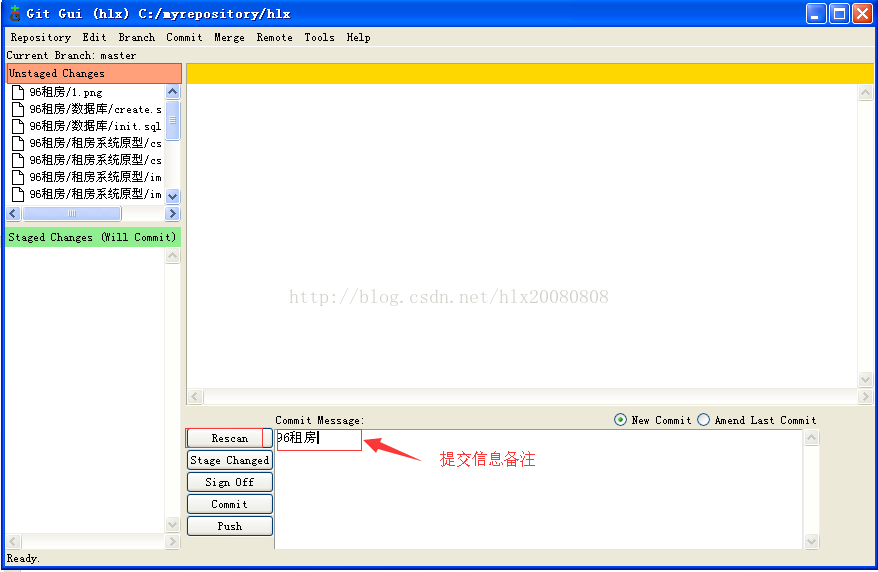Minimize the Git Gui window
This screenshot has height=572, width=878.
click(816, 13)
